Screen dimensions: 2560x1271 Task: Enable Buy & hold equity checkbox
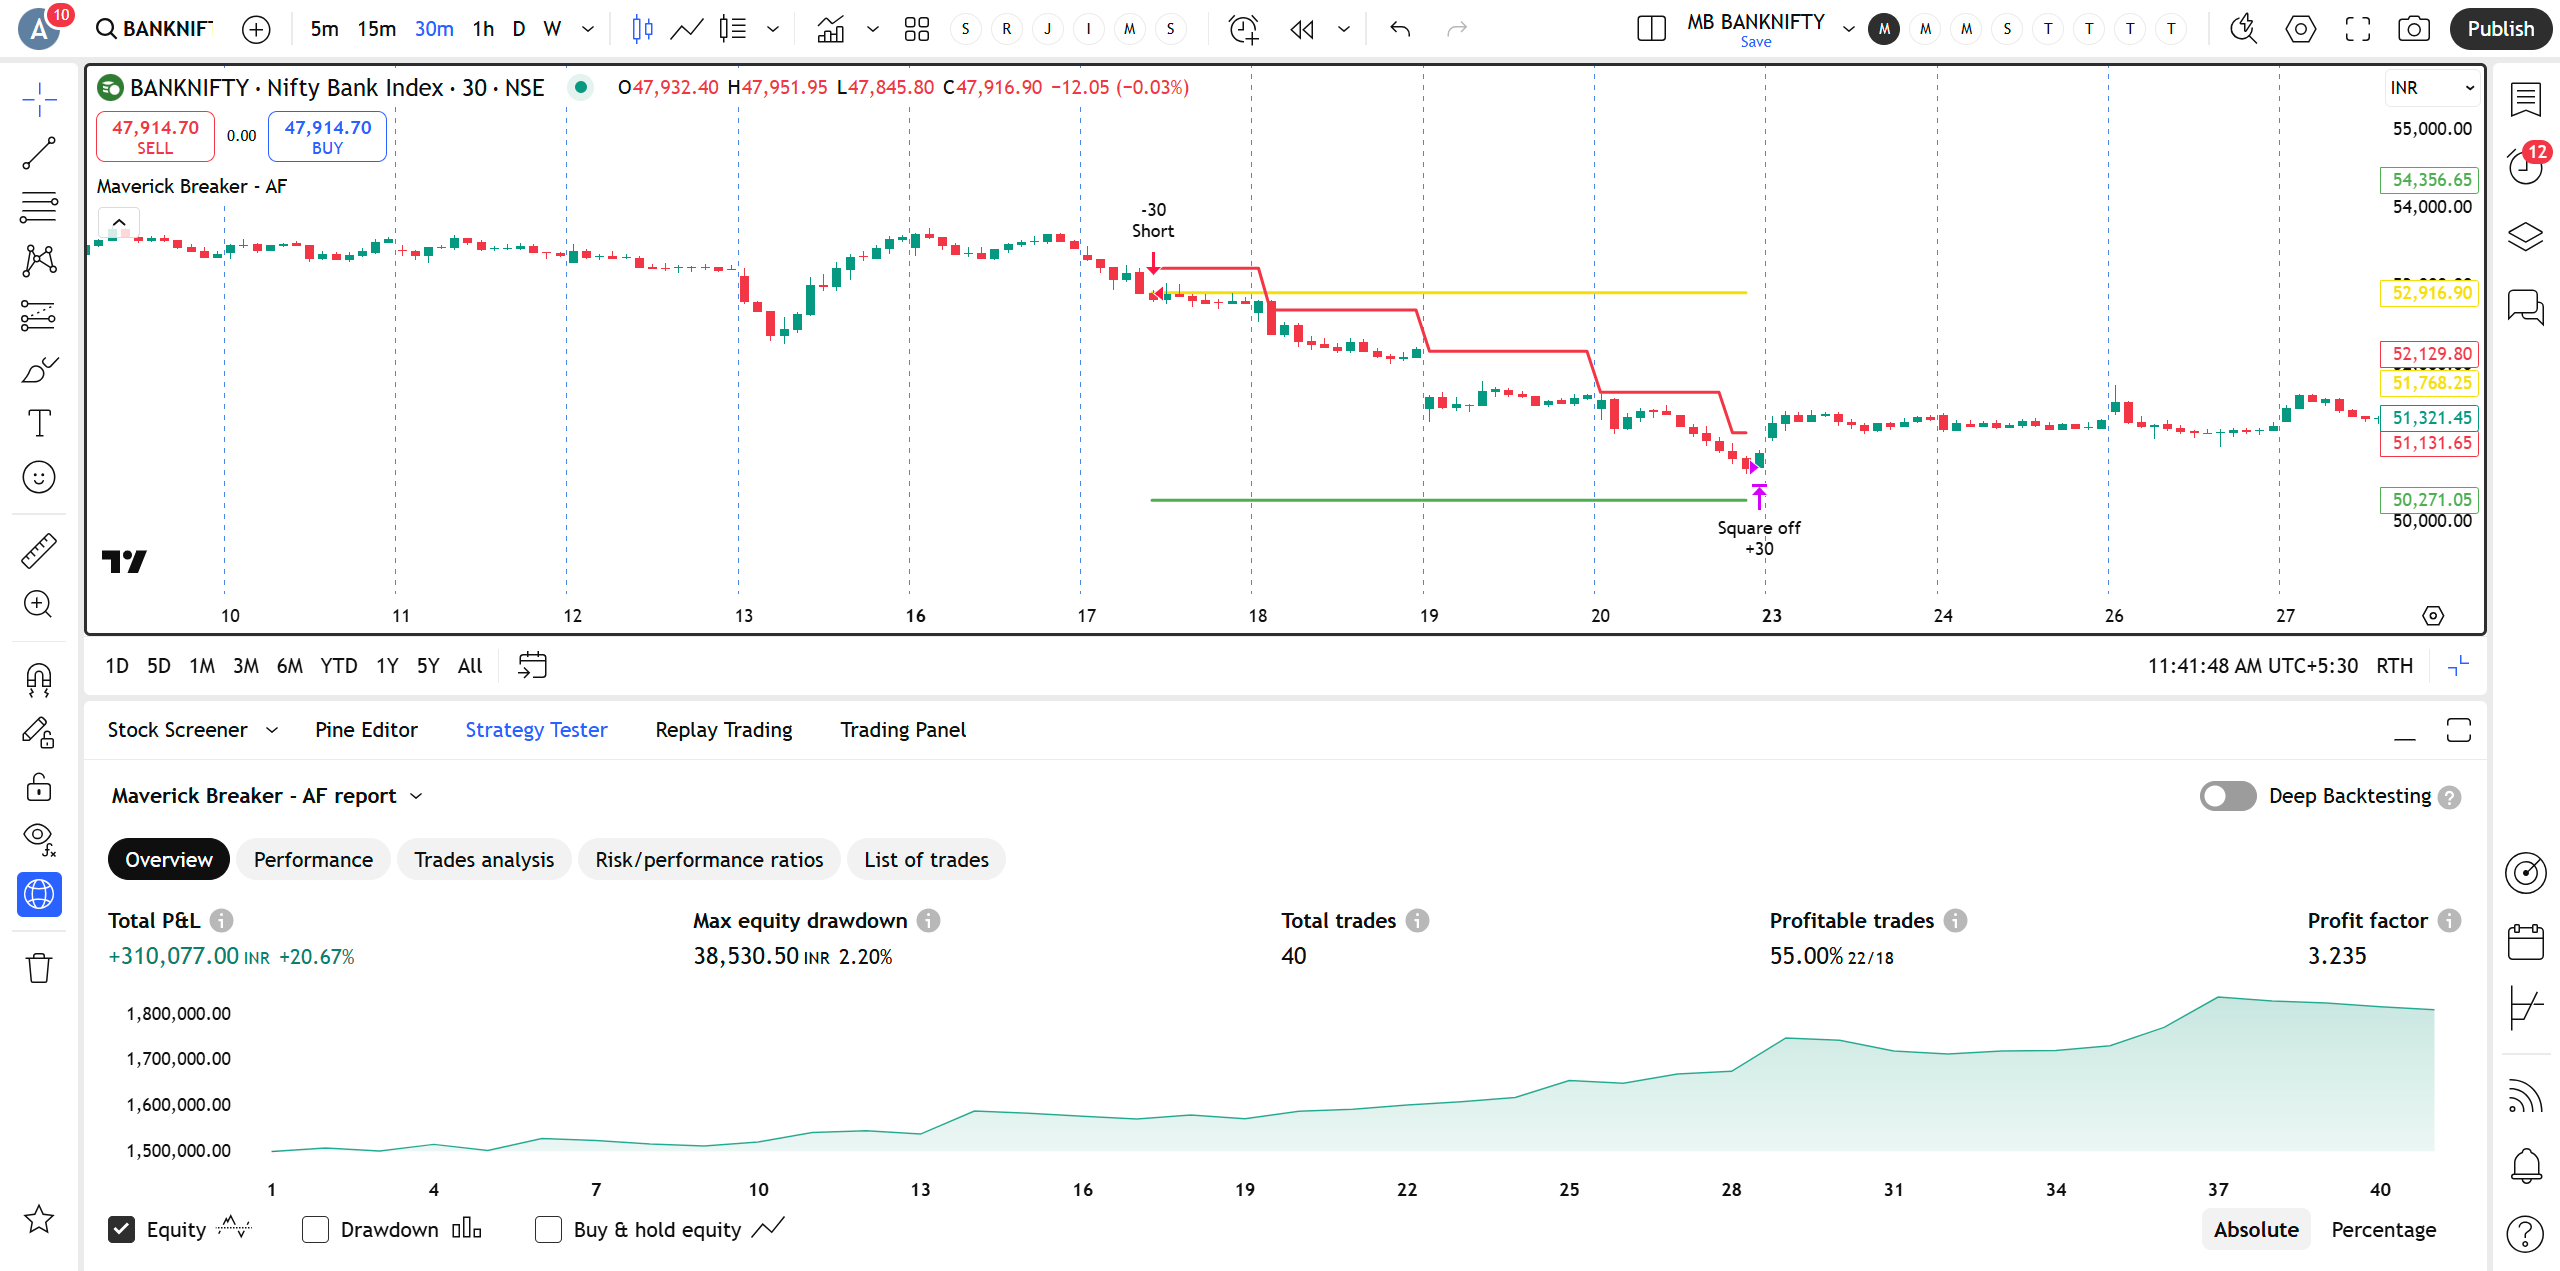(548, 1229)
